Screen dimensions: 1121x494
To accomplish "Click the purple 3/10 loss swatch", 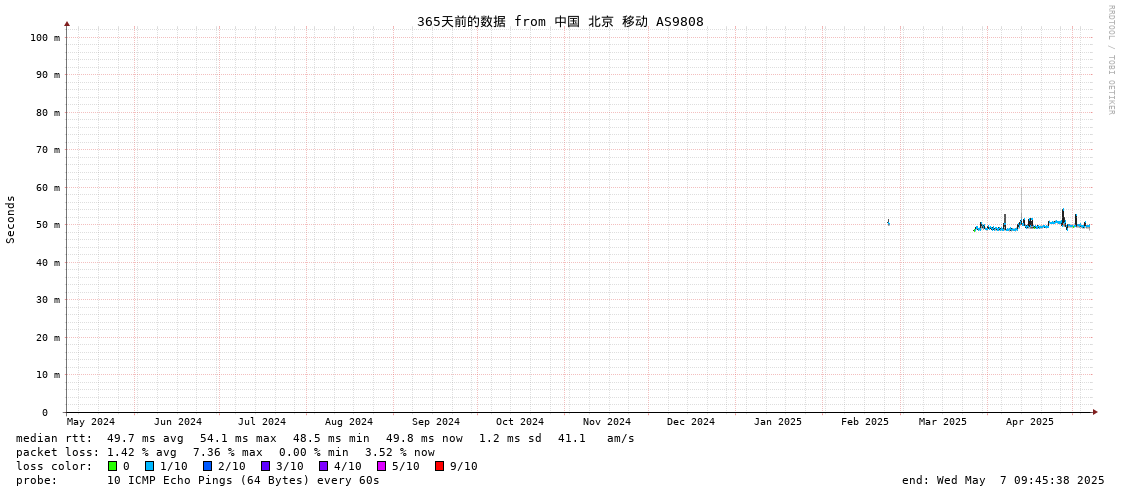I will tap(265, 466).
